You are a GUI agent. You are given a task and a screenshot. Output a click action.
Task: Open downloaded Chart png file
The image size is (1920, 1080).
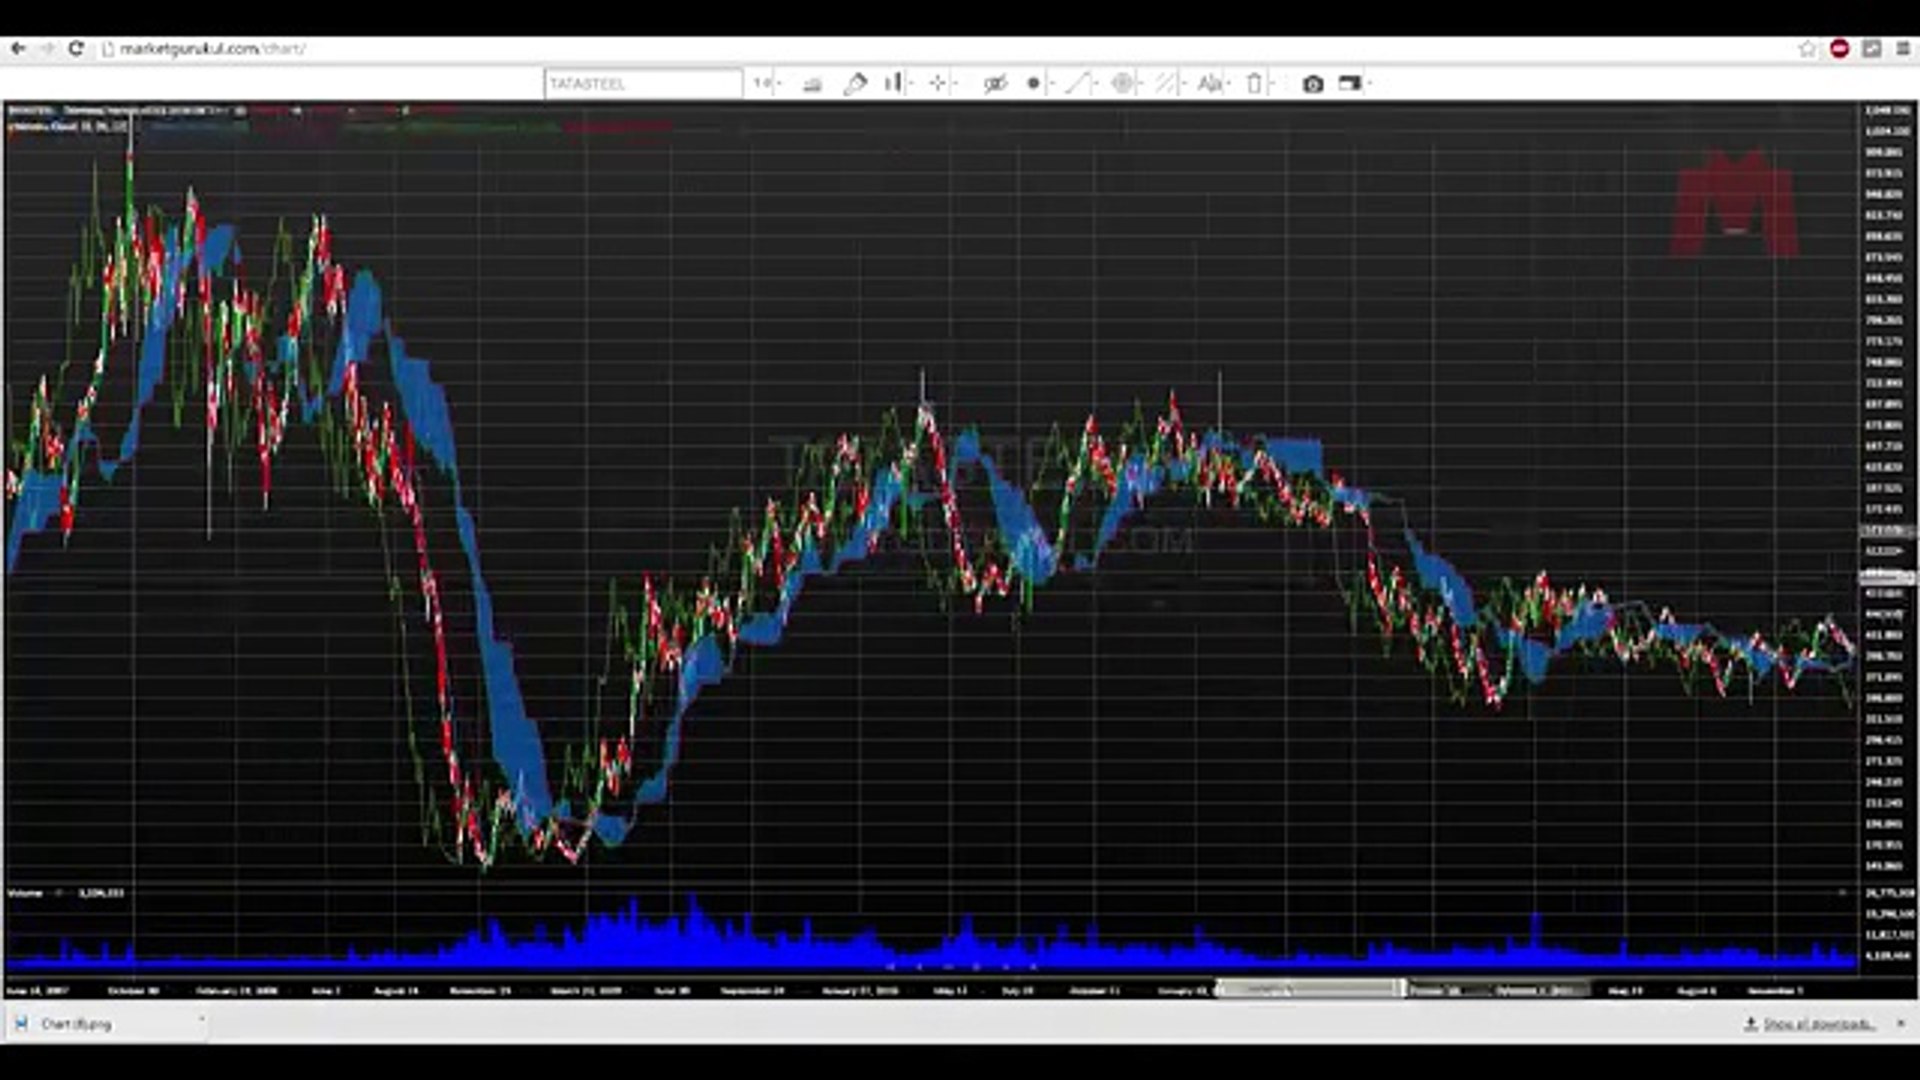(x=76, y=1024)
